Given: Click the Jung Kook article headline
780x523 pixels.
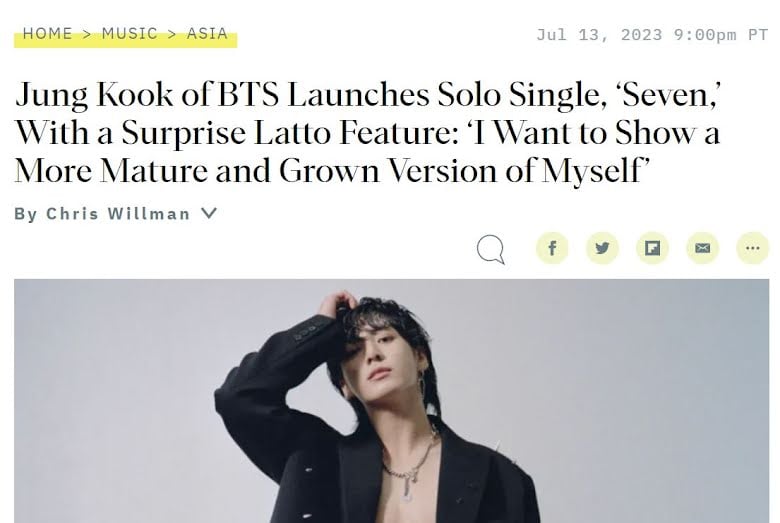Looking at the screenshot, I should point(366,132).
